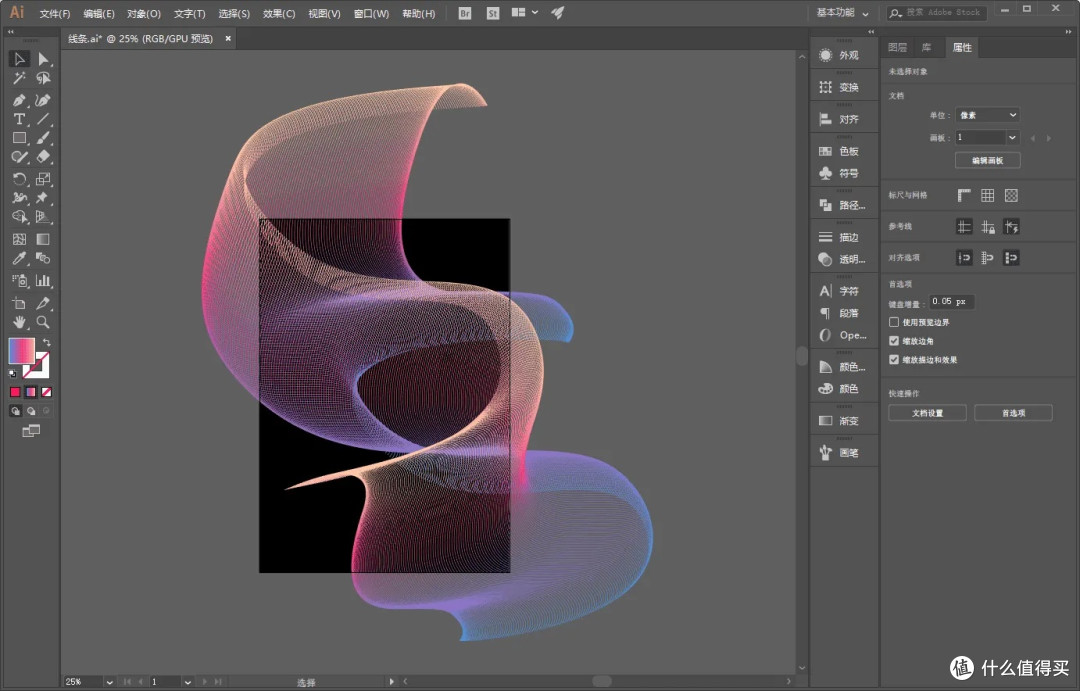Click the 编辑画板 button
Image resolution: width=1080 pixels, height=691 pixels.
(x=987, y=160)
